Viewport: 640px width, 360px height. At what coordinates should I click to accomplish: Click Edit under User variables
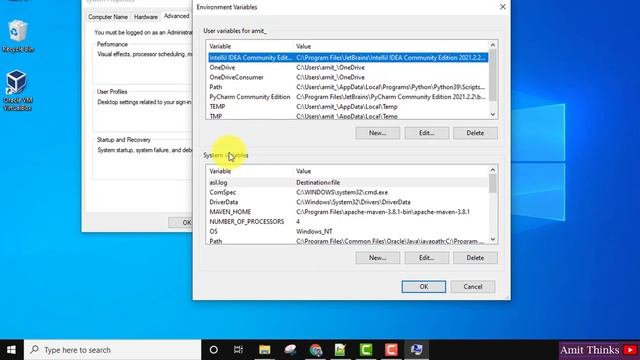click(x=427, y=133)
